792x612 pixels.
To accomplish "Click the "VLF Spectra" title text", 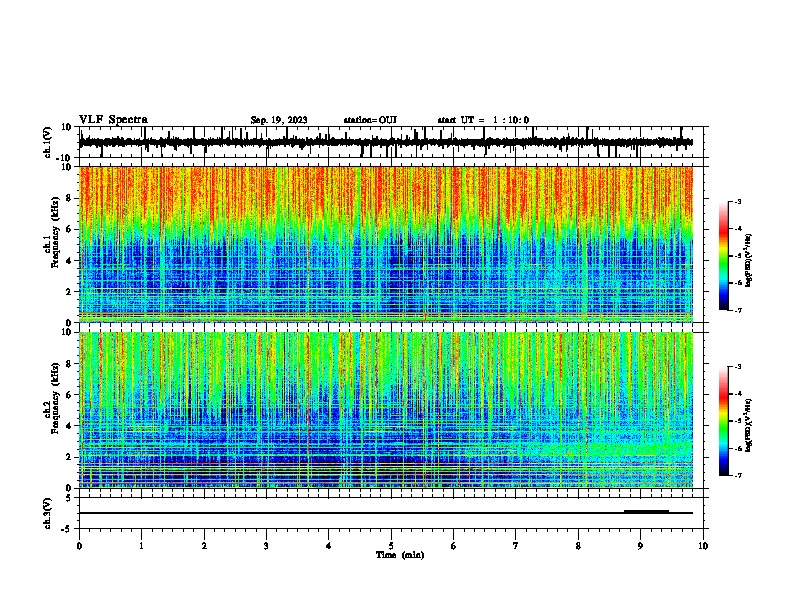I will pyautogui.click(x=113, y=120).
